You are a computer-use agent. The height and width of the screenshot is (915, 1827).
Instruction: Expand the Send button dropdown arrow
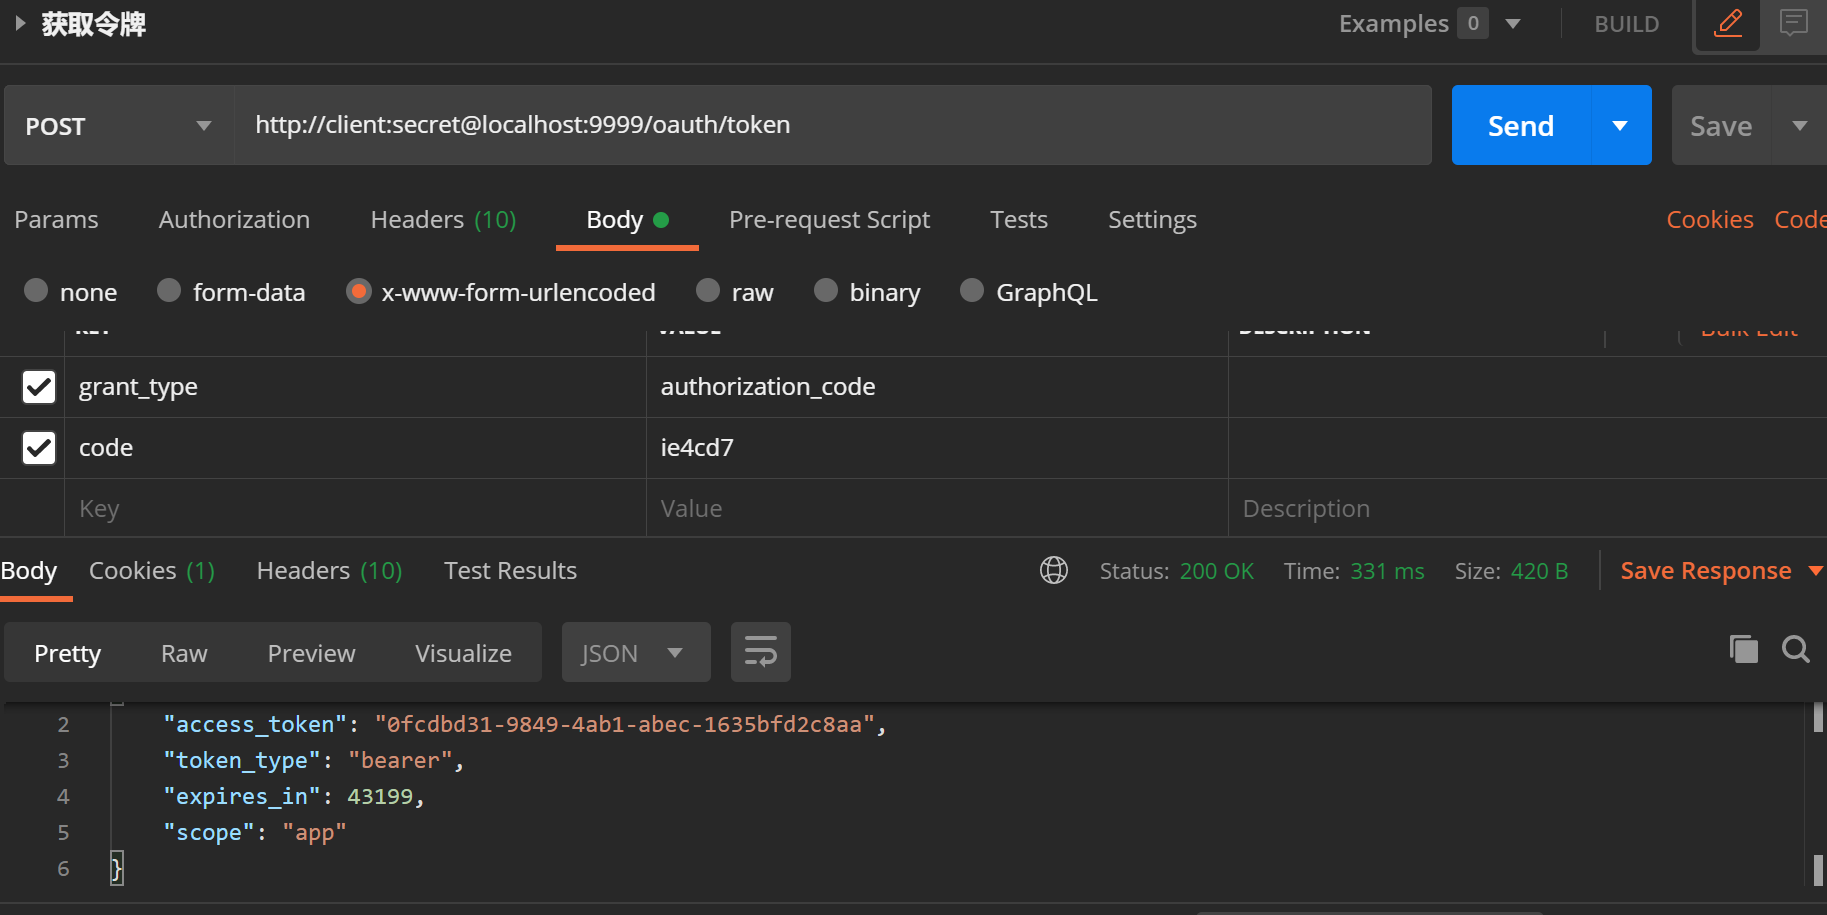pos(1620,126)
